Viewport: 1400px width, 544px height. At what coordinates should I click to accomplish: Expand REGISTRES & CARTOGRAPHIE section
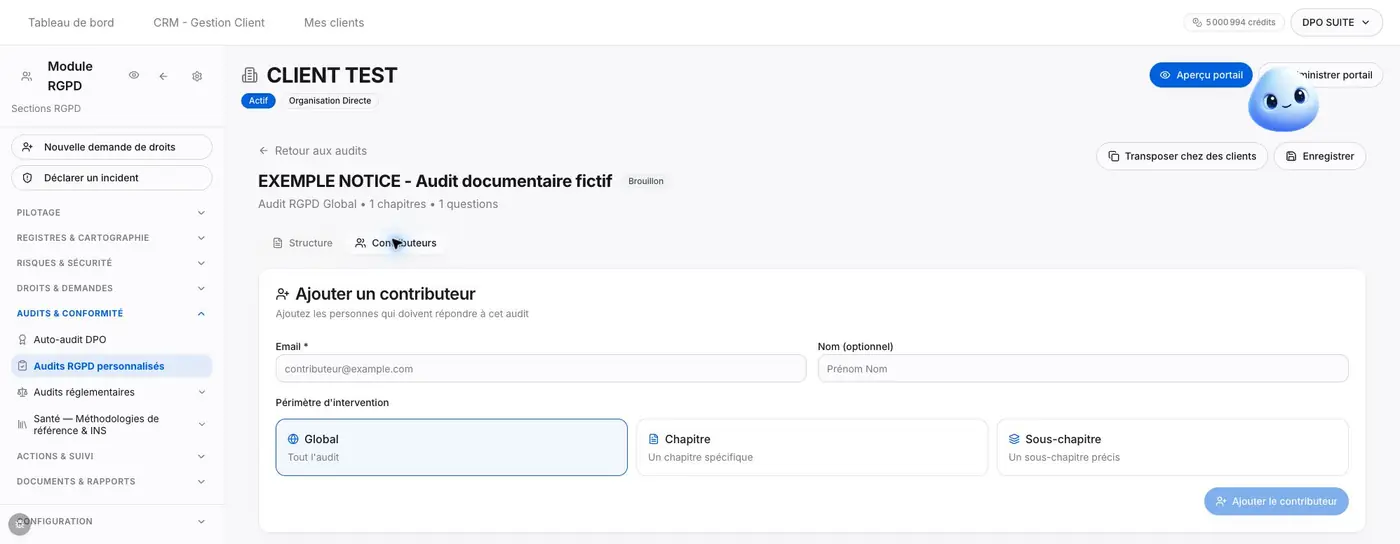[x=112, y=238]
